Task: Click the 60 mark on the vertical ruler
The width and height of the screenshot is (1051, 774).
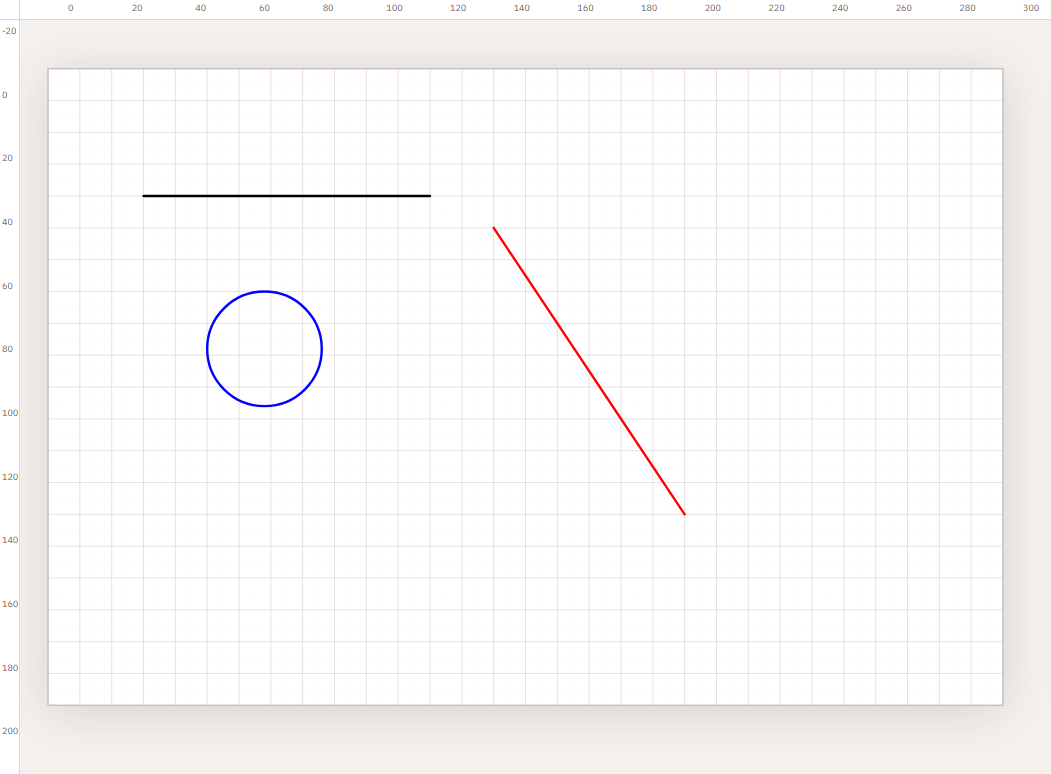Action: tap(7, 285)
